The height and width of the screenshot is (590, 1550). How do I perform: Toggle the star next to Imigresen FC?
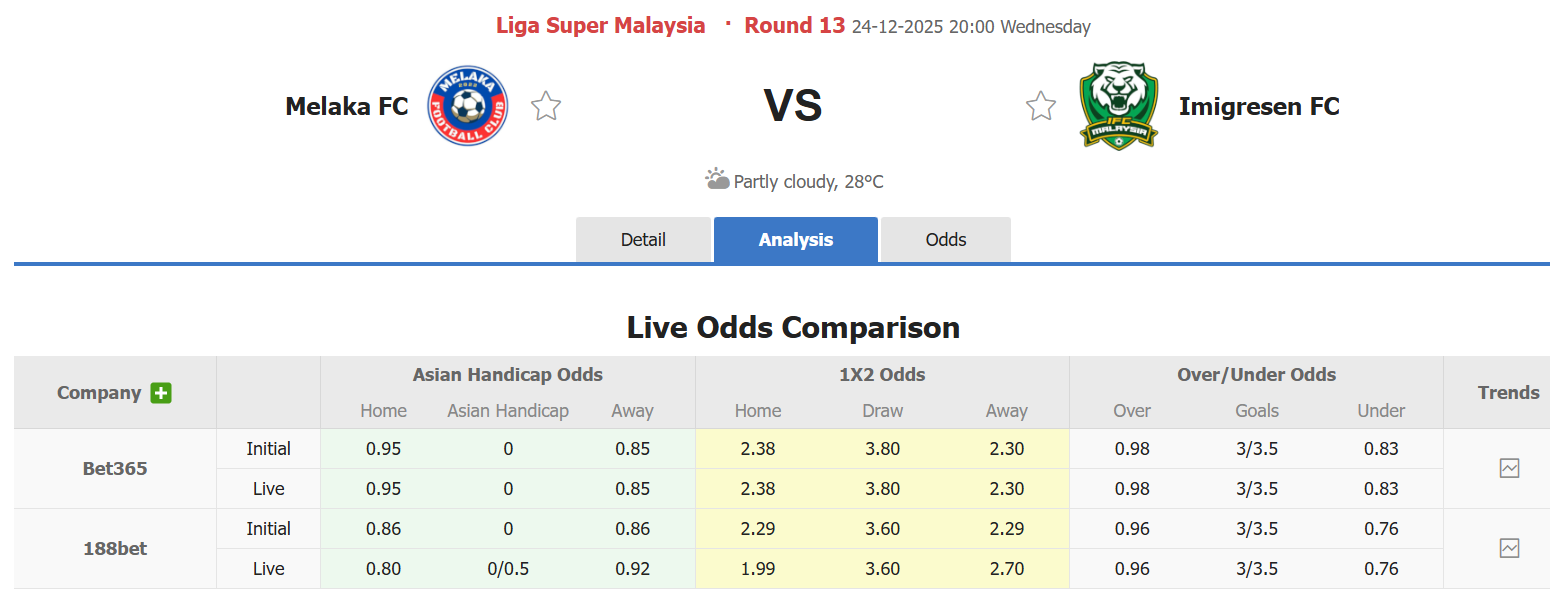1041,106
